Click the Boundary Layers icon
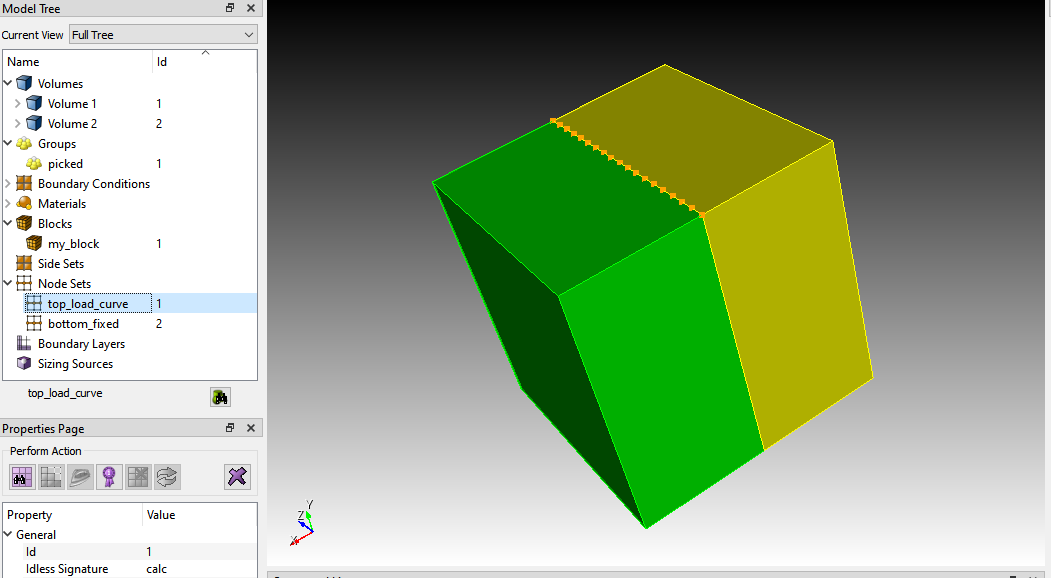 tap(24, 343)
